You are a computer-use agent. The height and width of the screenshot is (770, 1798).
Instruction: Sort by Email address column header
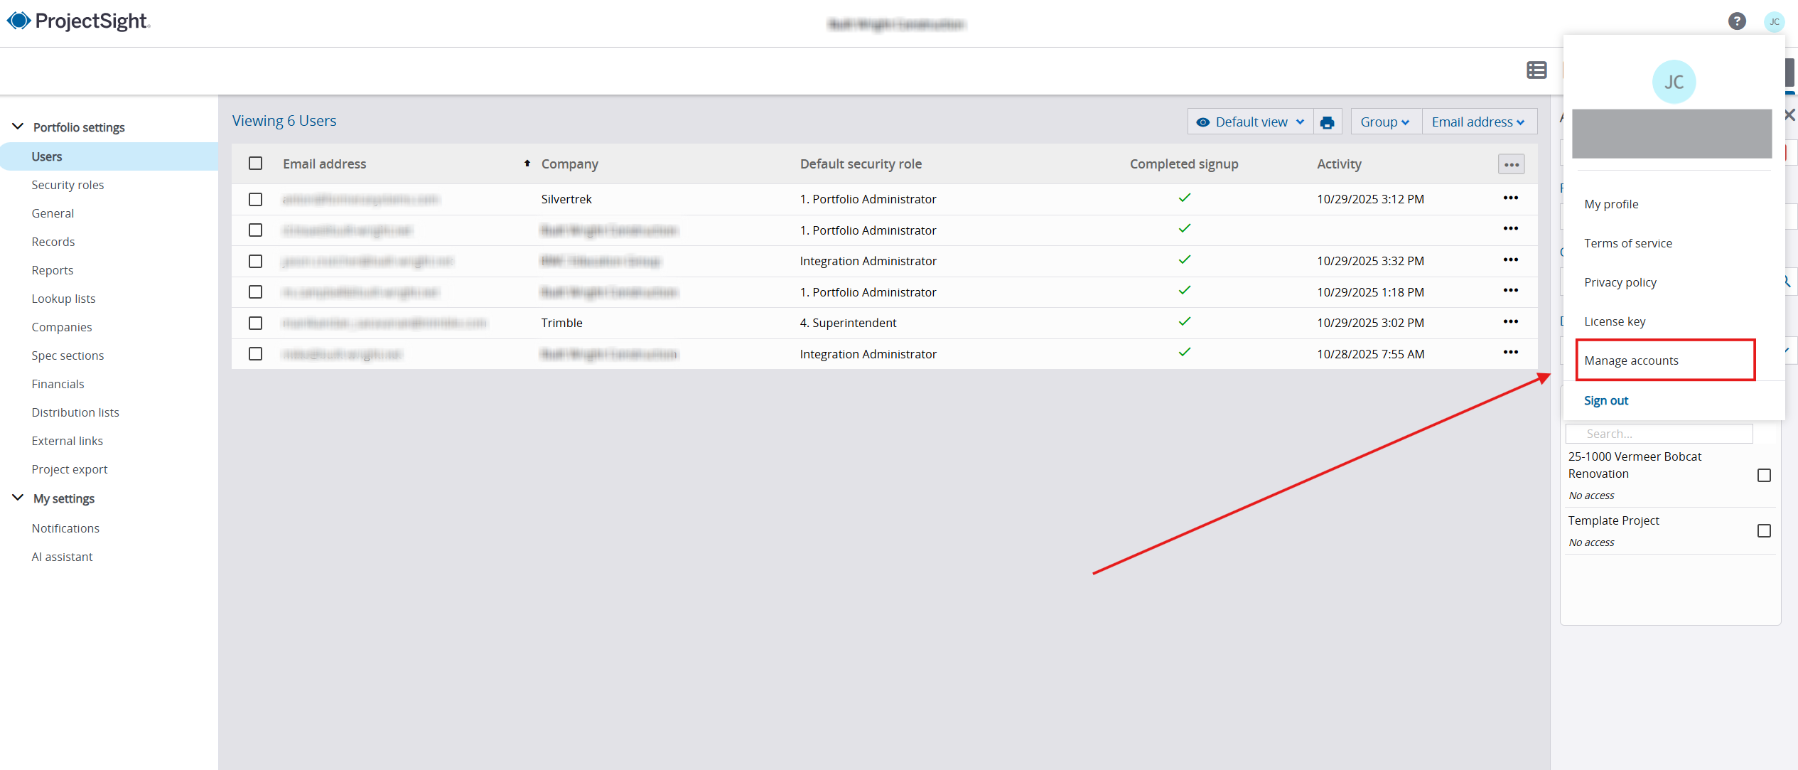click(x=324, y=164)
